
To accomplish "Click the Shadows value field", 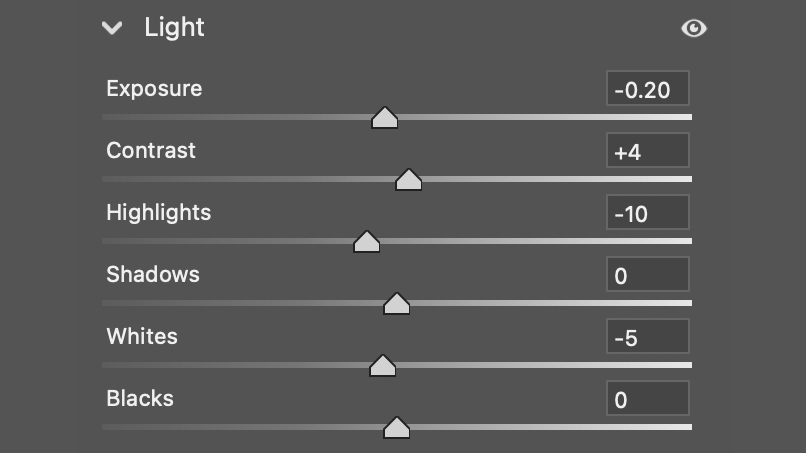I will coord(648,274).
